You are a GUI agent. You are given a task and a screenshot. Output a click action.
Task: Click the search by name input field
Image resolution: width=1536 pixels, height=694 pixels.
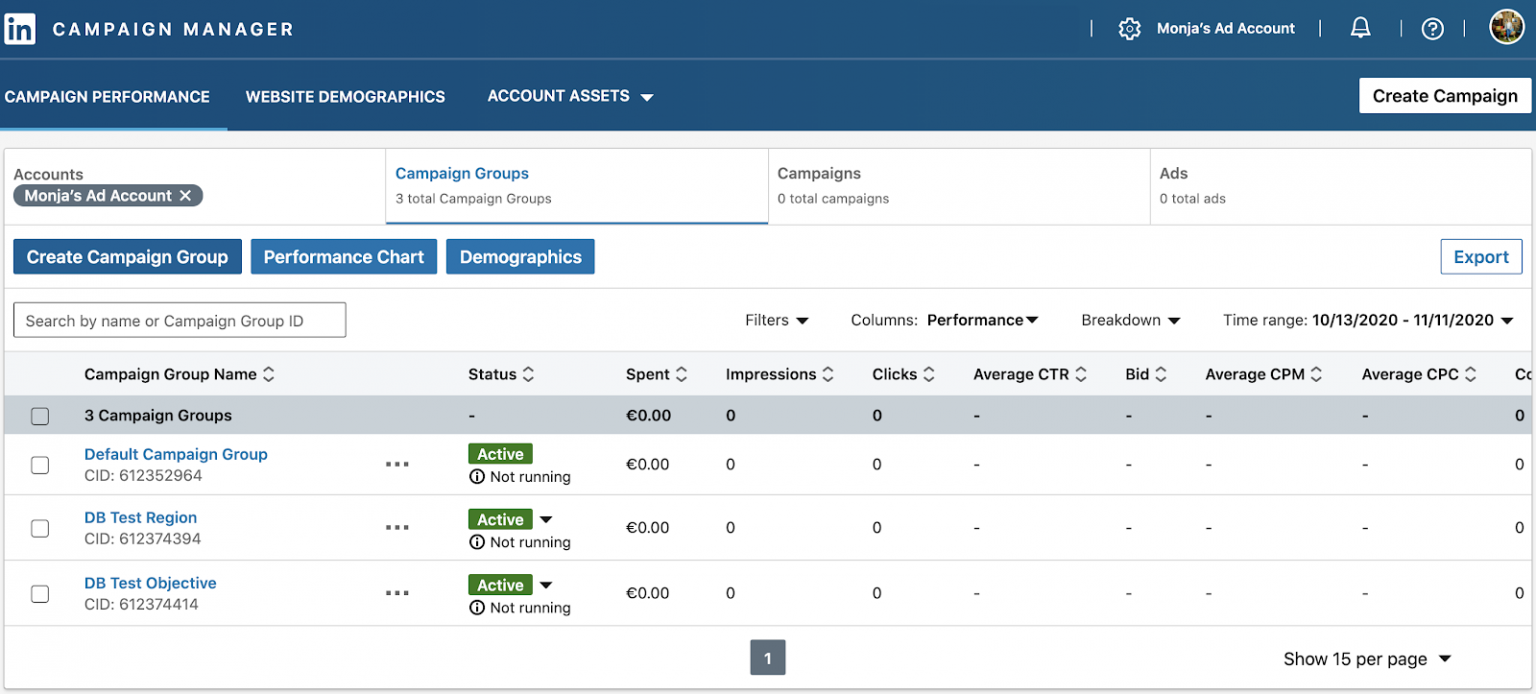179,319
